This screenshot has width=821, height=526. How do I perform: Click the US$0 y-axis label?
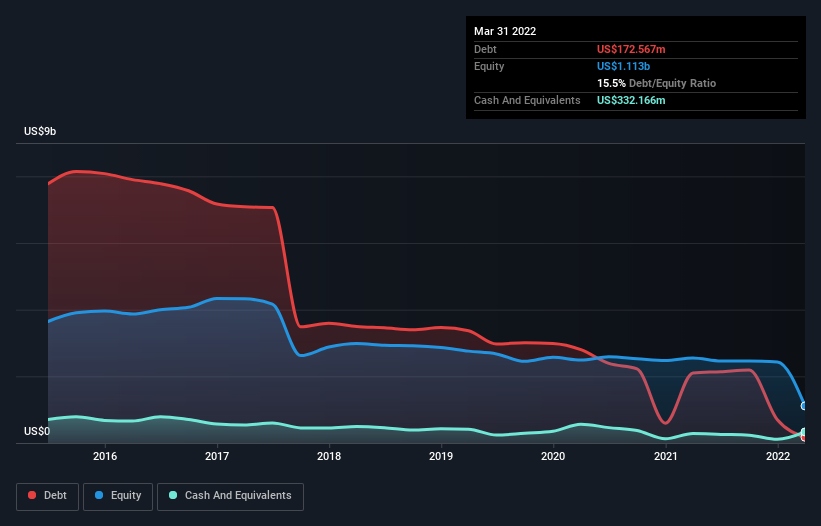pos(37,431)
